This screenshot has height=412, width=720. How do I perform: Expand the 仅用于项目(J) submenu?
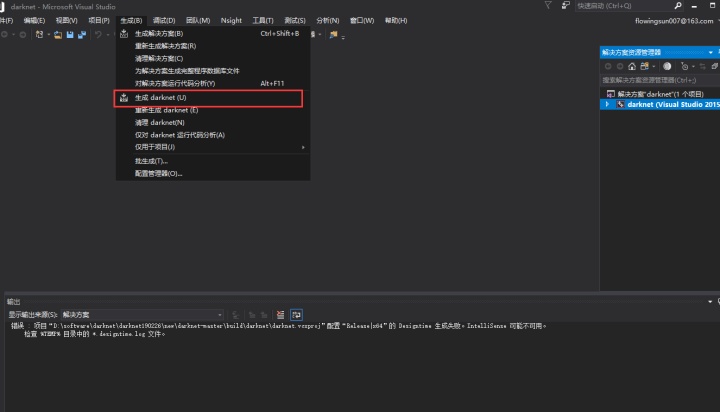pos(303,147)
